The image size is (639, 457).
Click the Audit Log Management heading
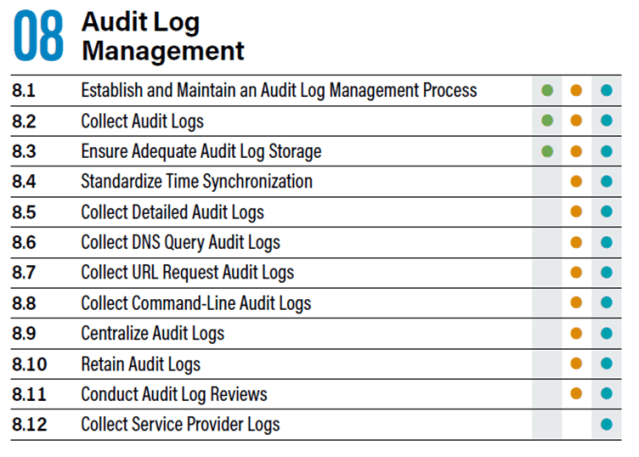pos(162,36)
